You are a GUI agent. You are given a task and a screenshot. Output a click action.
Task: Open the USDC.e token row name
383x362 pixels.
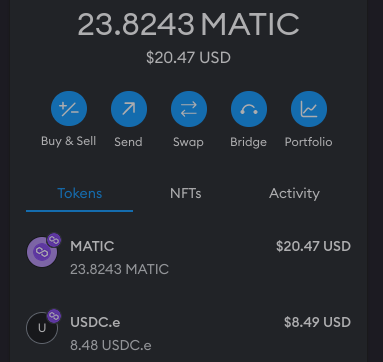click(x=95, y=322)
